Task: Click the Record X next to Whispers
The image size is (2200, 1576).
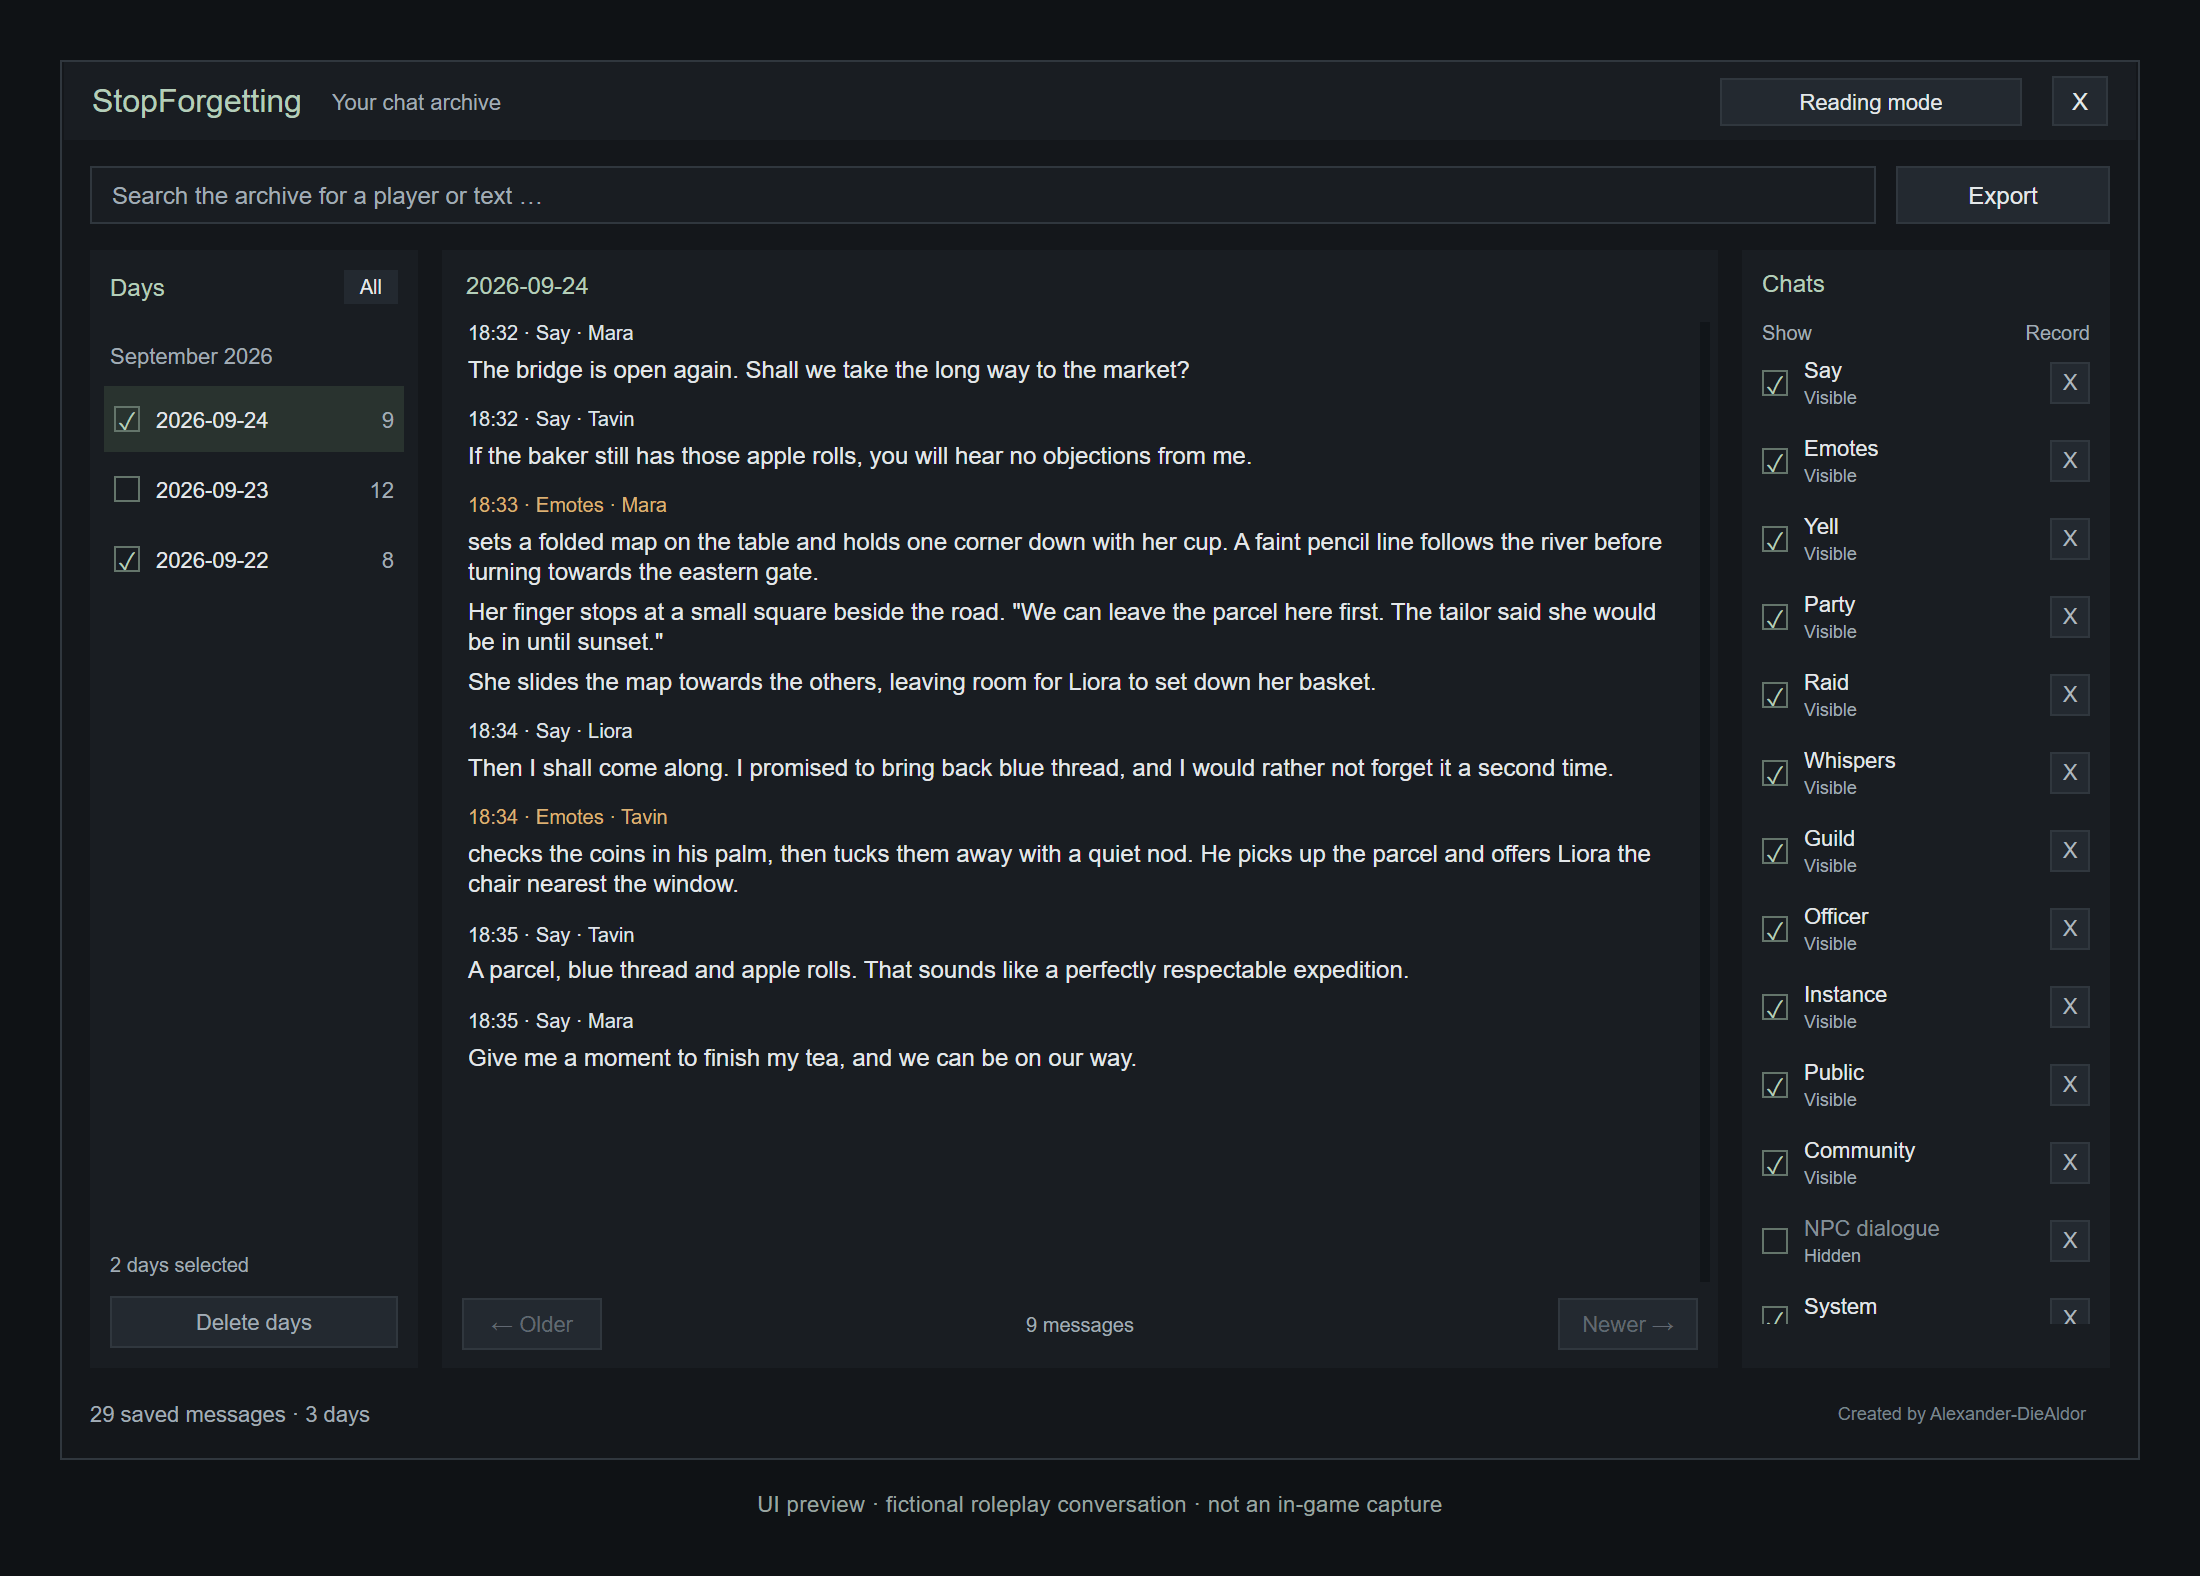Action: 2069,773
